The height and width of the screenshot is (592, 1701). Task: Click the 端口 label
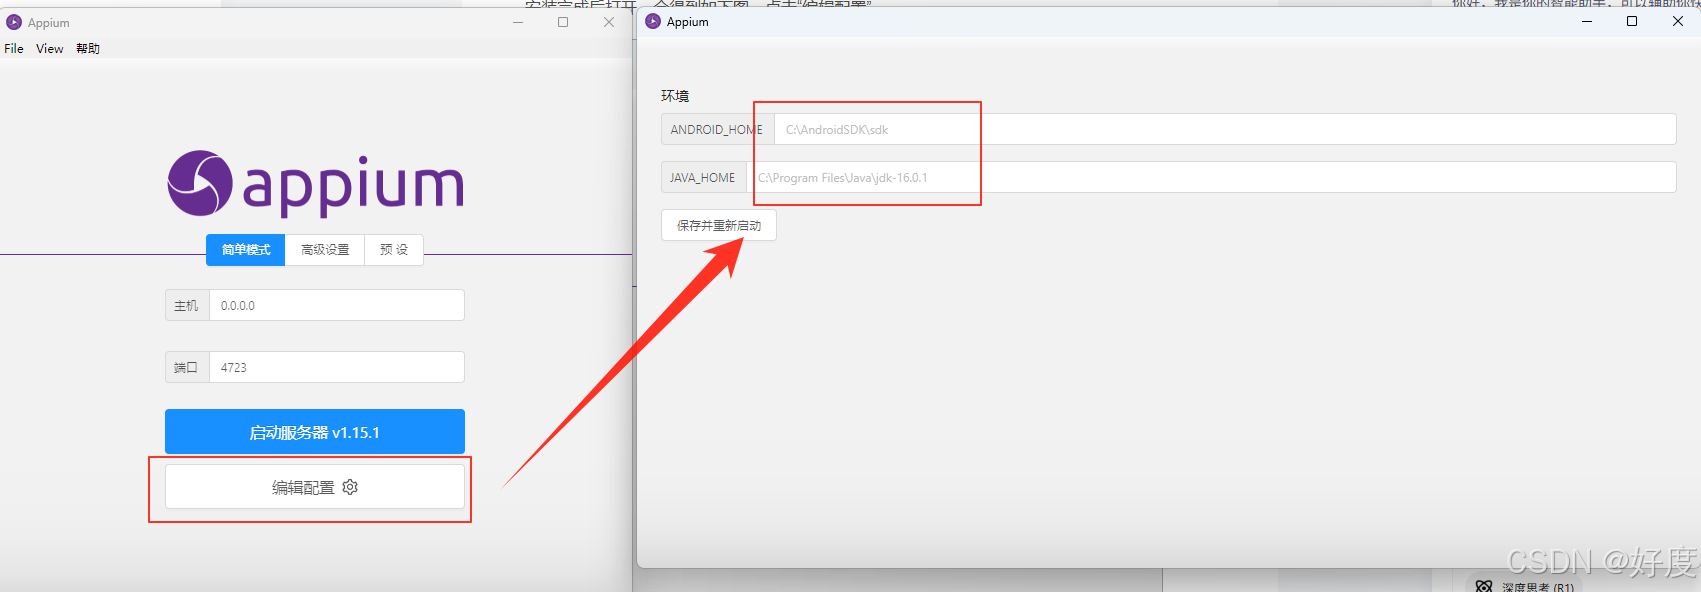tap(187, 367)
